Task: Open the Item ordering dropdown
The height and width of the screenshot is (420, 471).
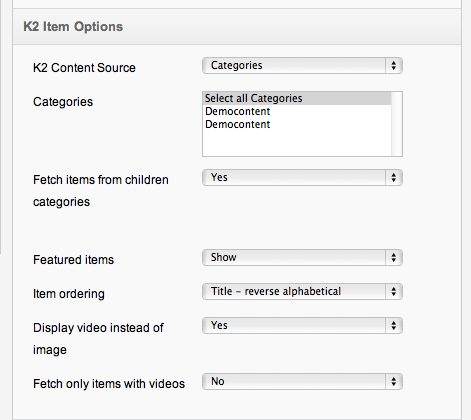Action: coord(302,292)
